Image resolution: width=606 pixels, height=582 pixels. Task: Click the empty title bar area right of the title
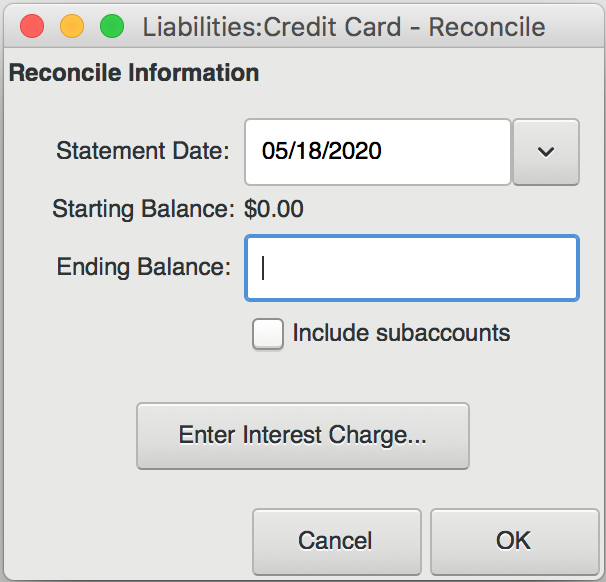point(574,26)
